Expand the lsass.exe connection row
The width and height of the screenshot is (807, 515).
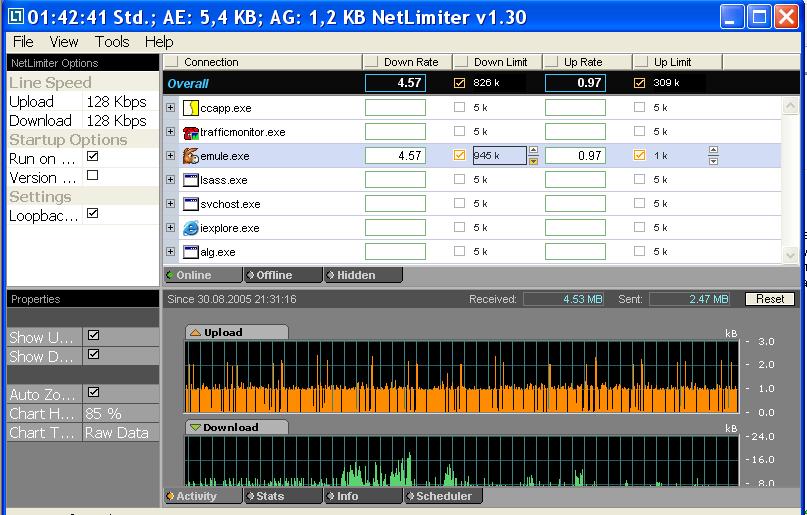click(170, 180)
